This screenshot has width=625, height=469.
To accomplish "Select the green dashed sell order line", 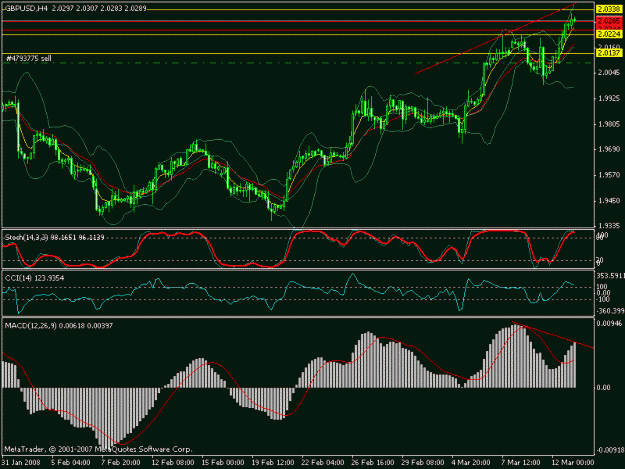I will coord(298,63).
